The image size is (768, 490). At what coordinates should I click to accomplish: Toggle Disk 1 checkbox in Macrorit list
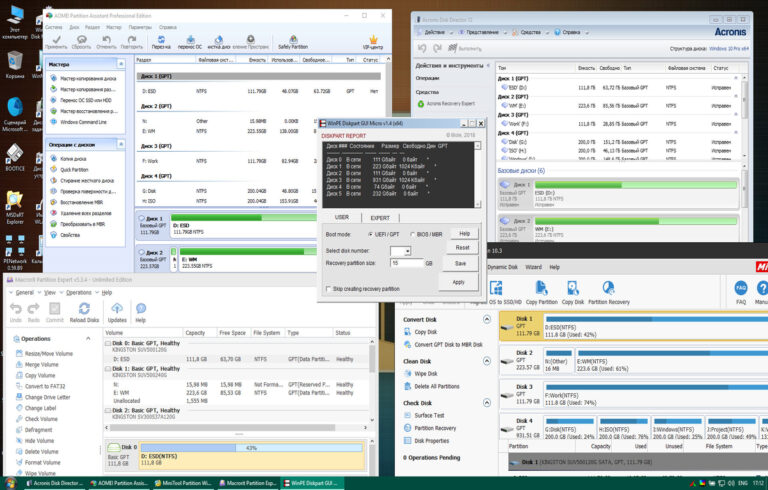(108, 368)
